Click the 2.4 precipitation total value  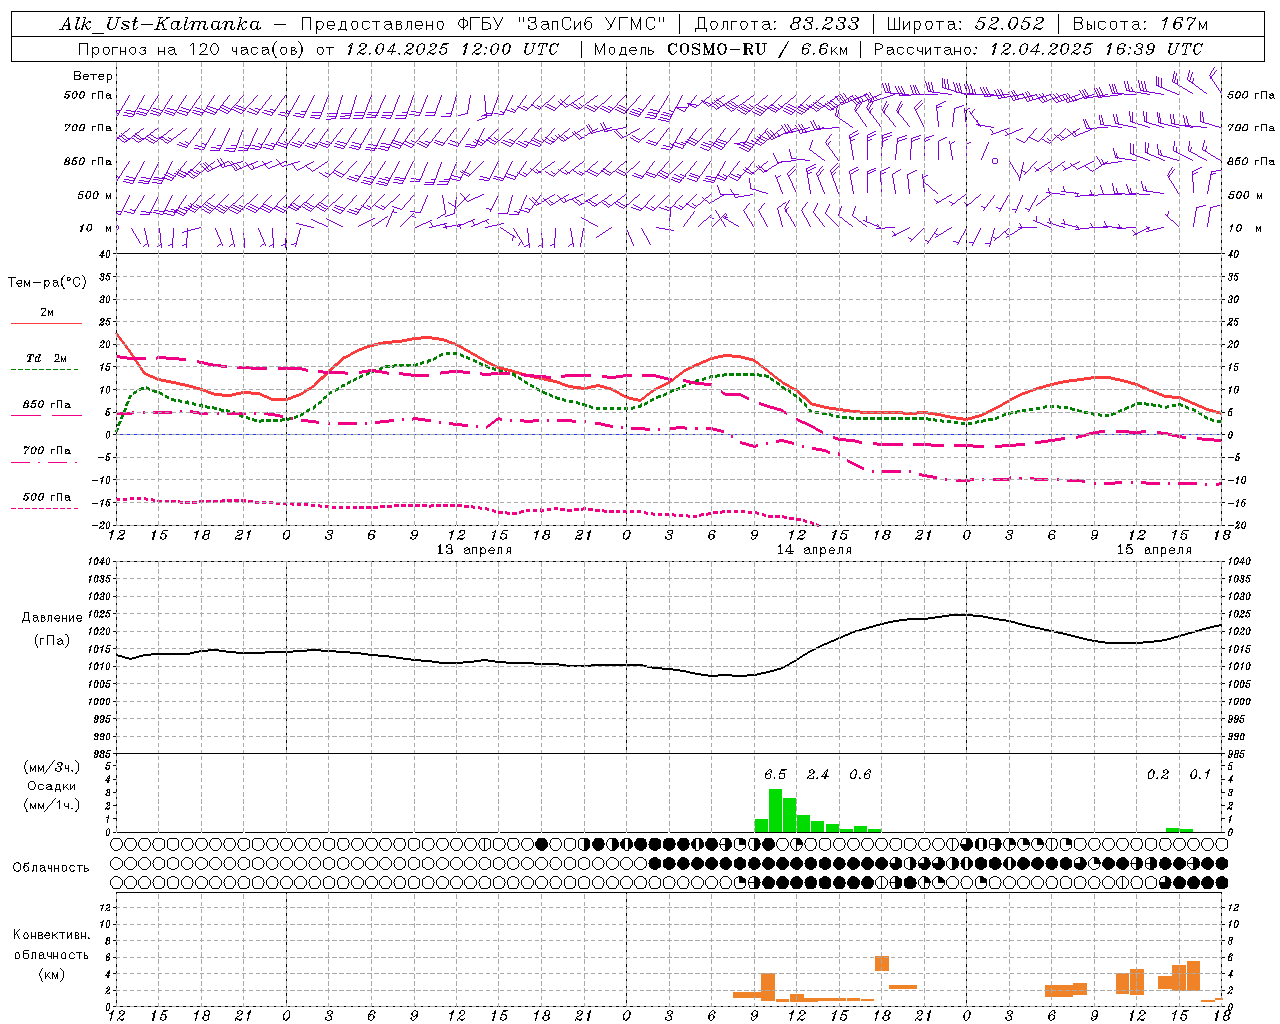[x=818, y=774]
